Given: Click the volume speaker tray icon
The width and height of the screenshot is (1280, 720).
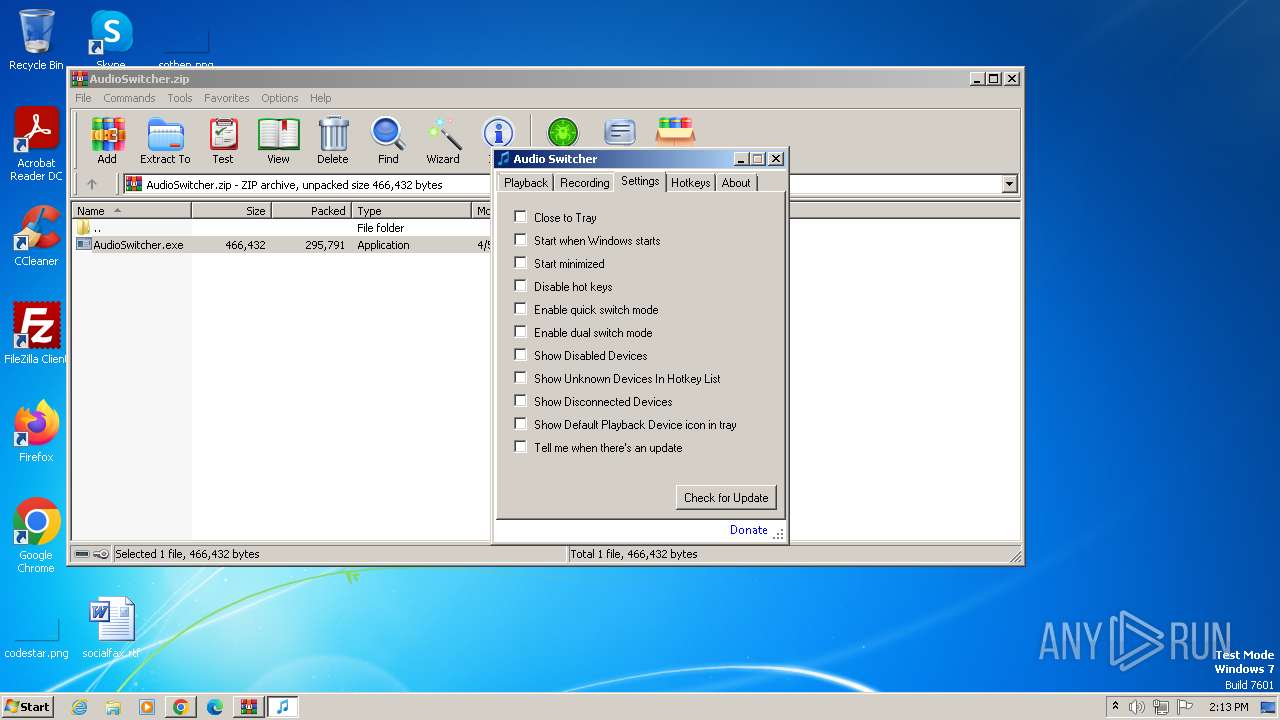Looking at the screenshot, I should point(1137,707).
